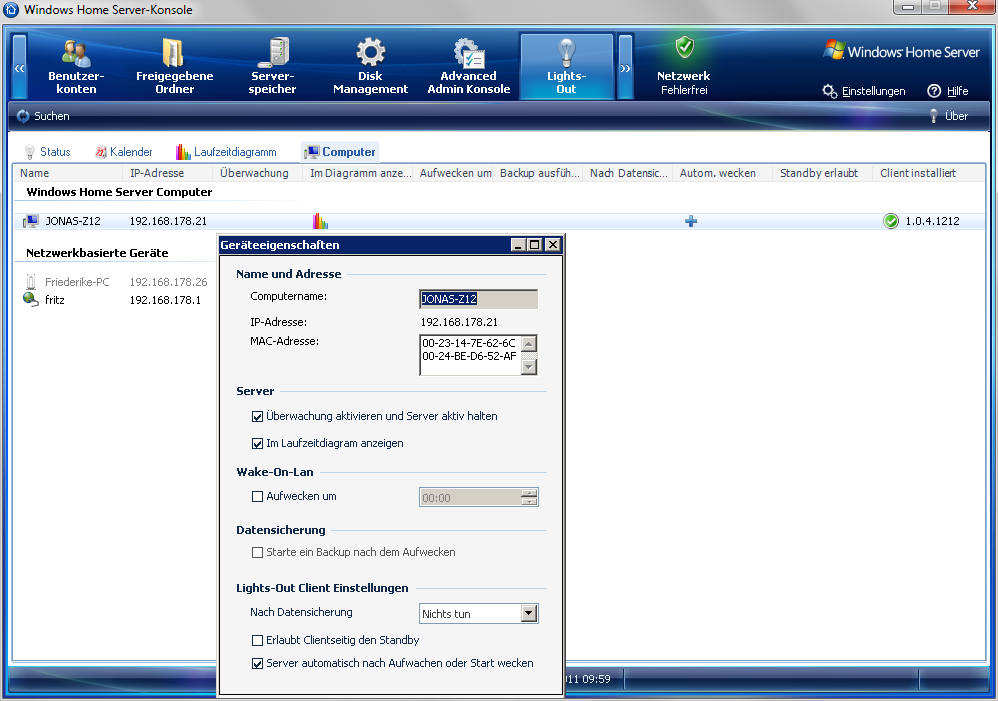Enable Starte ein Backup nach dem Aufwecken
998x701 pixels.
257,553
